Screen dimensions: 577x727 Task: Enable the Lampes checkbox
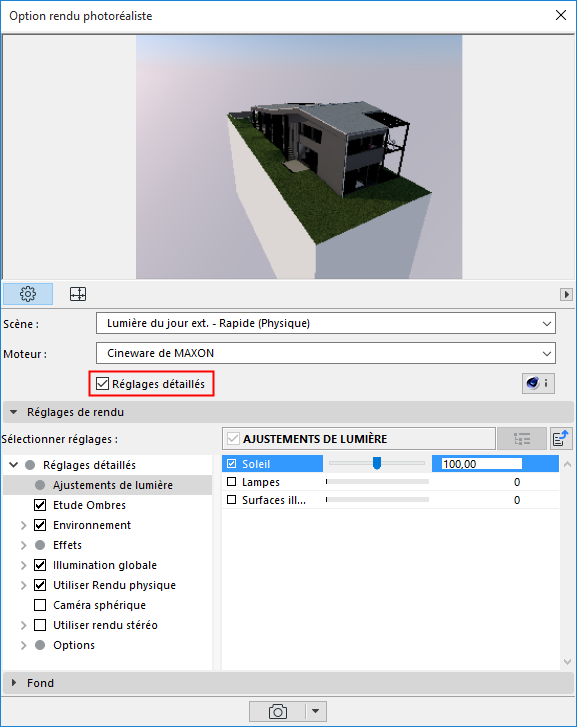(231, 482)
